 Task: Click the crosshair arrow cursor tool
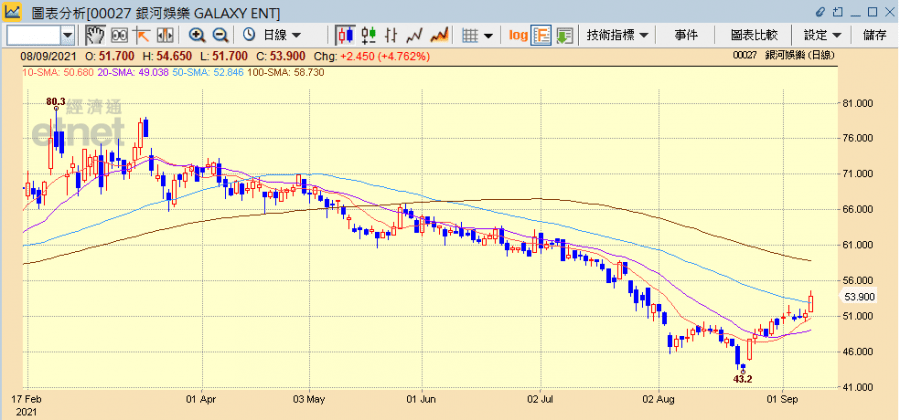point(141,35)
